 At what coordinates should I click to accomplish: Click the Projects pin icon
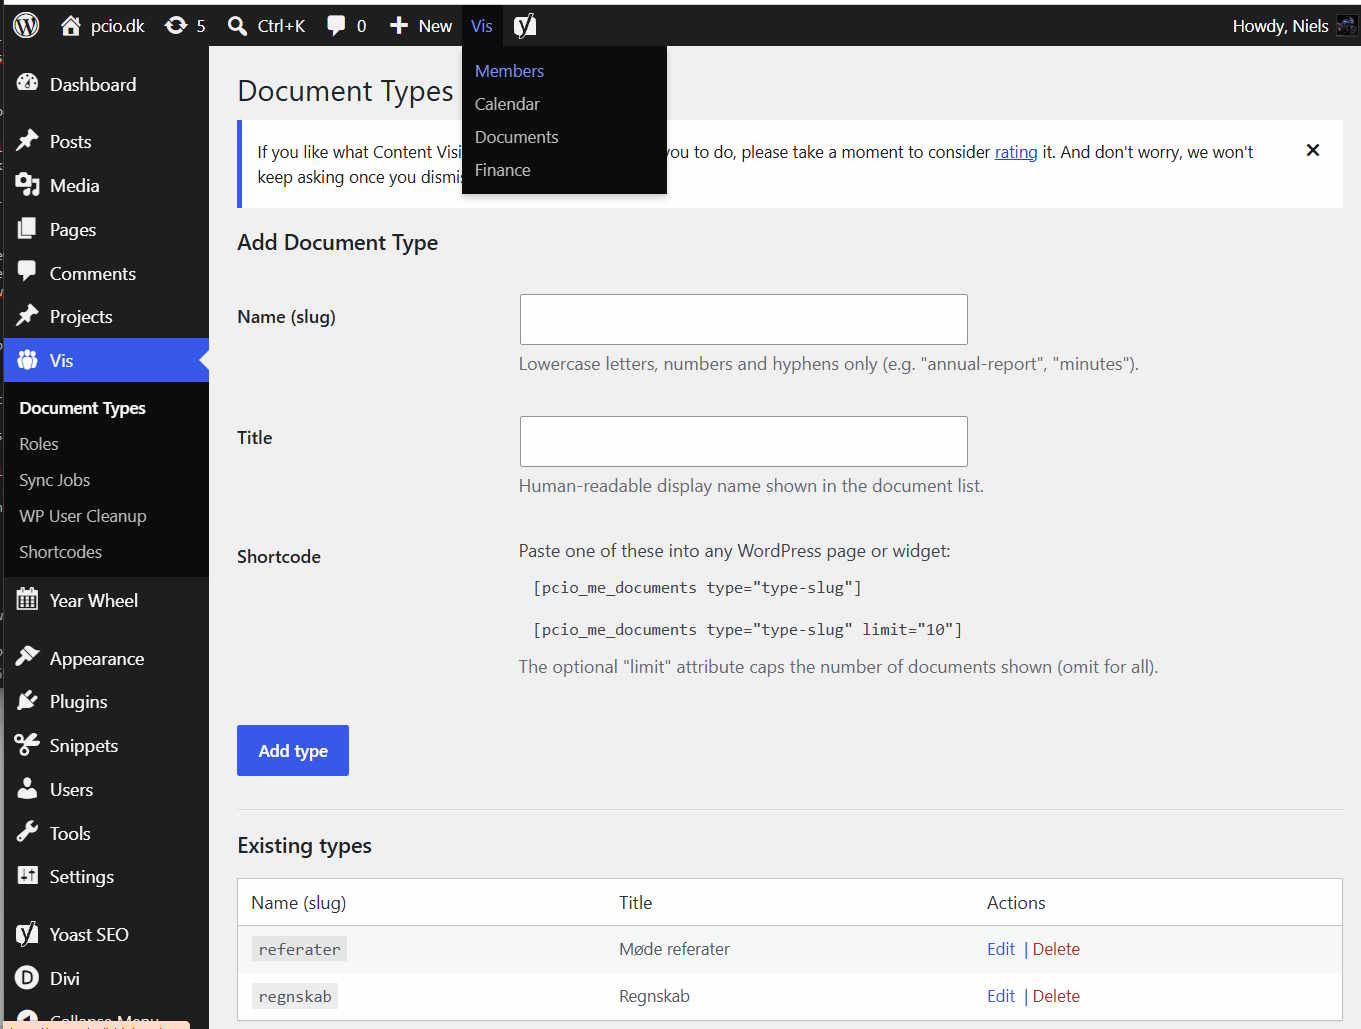[x=27, y=315]
